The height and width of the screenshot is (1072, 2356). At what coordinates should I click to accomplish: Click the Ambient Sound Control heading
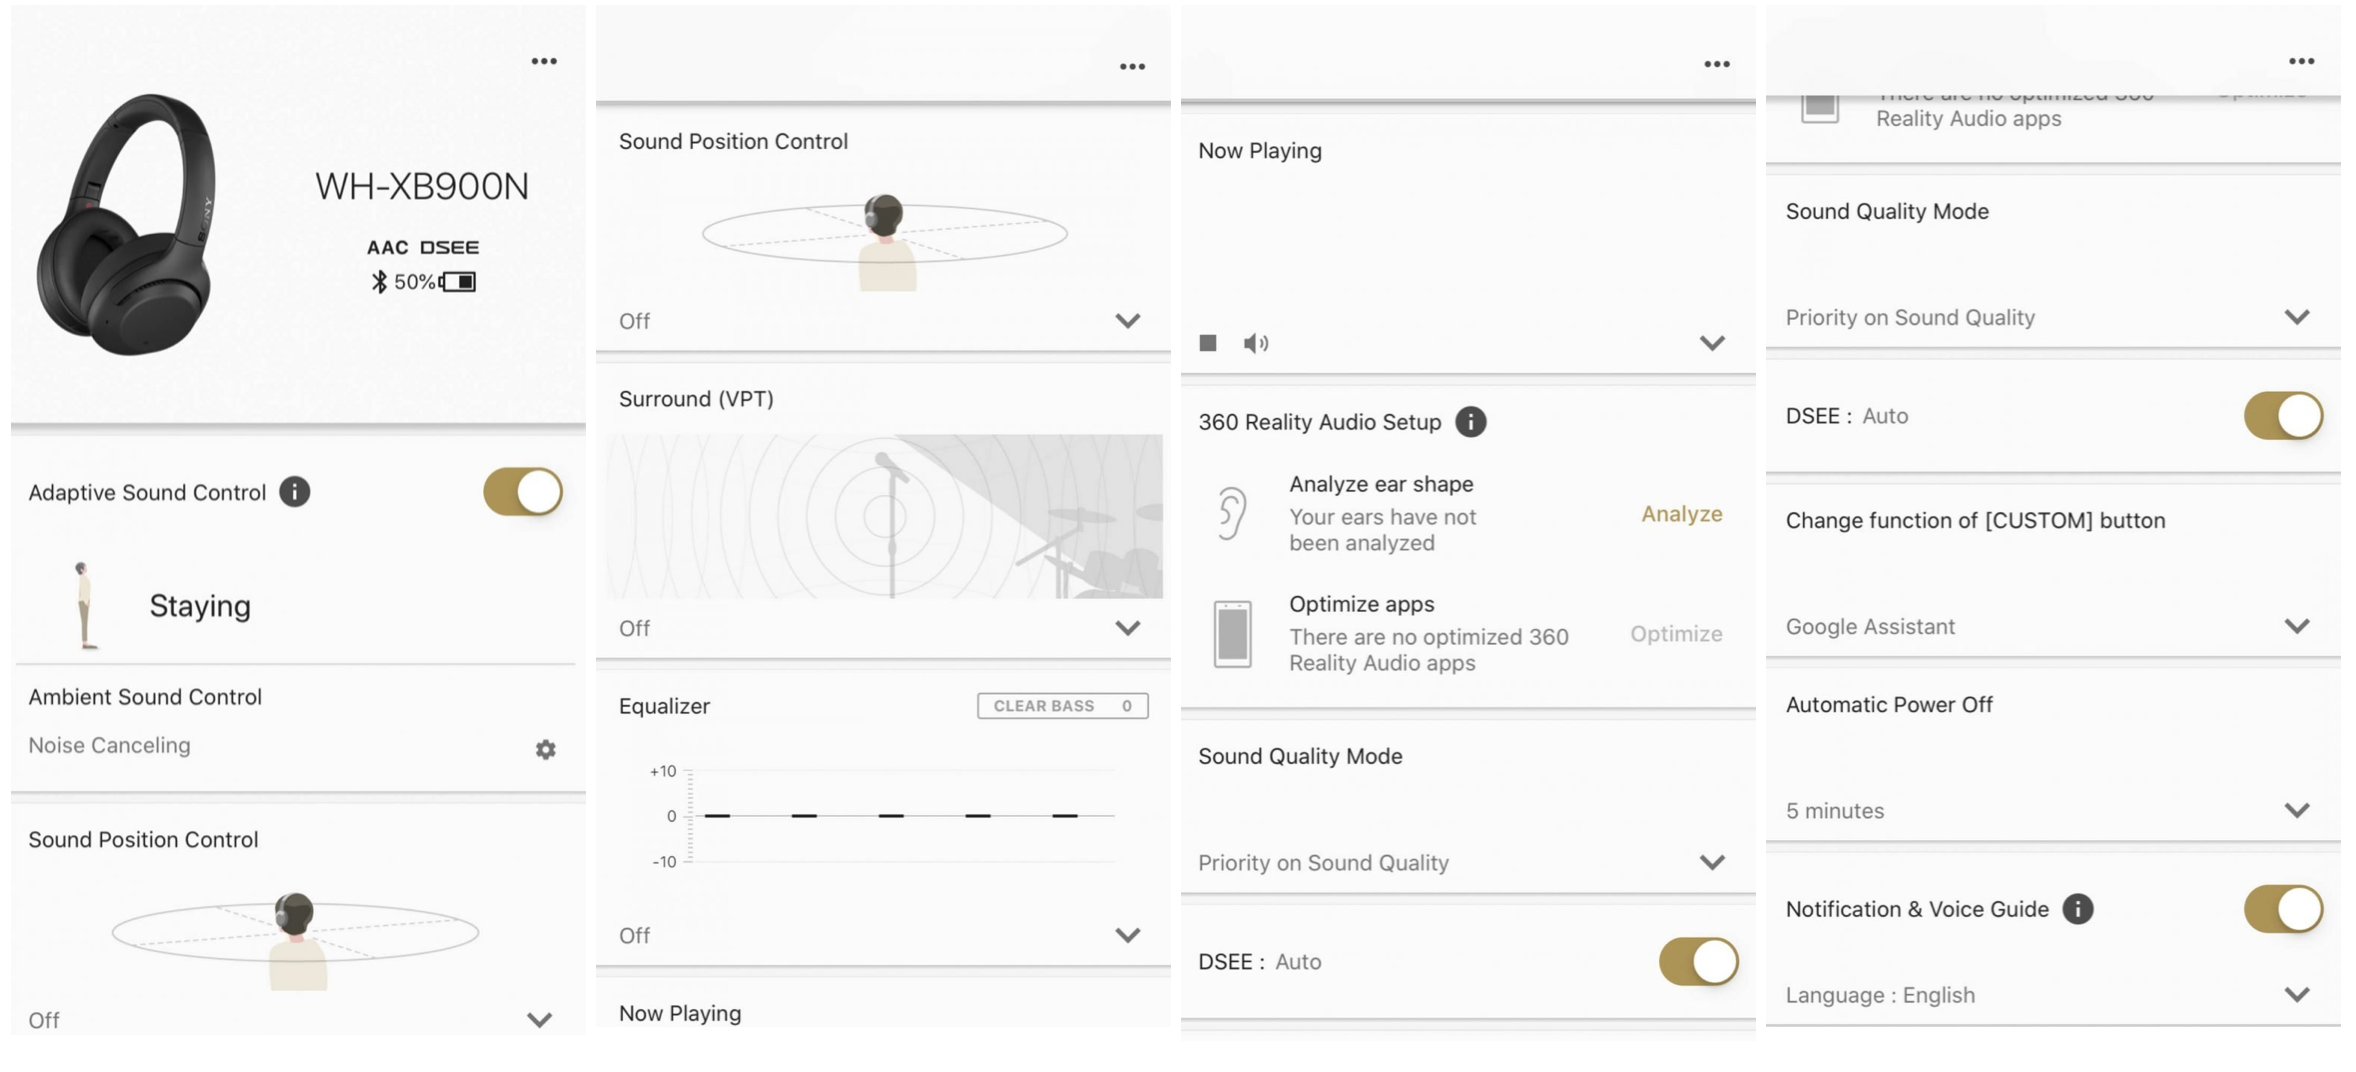pos(145,697)
